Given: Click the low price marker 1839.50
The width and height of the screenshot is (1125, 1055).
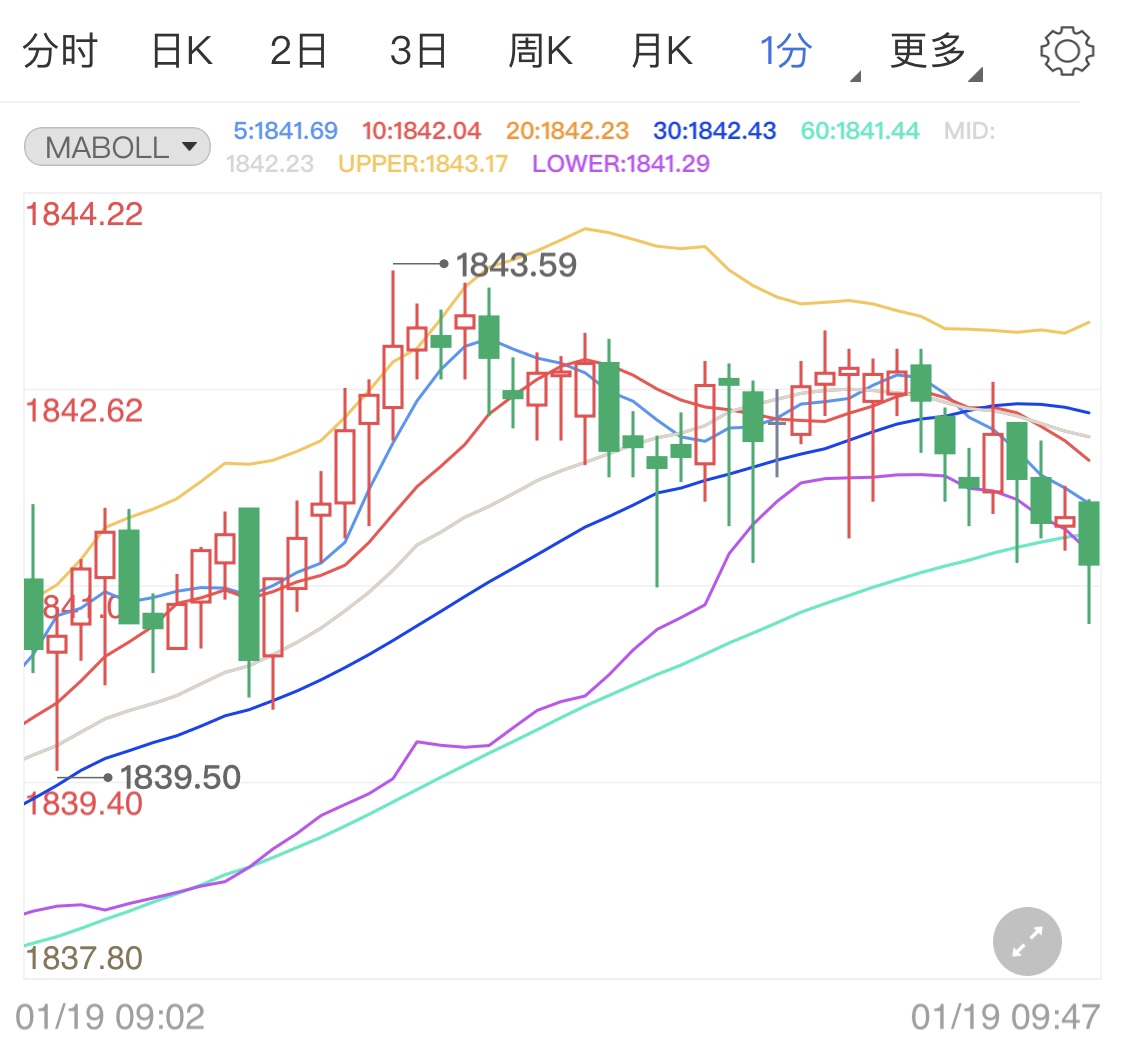Looking at the screenshot, I should pyautogui.click(x=180, y=776).
